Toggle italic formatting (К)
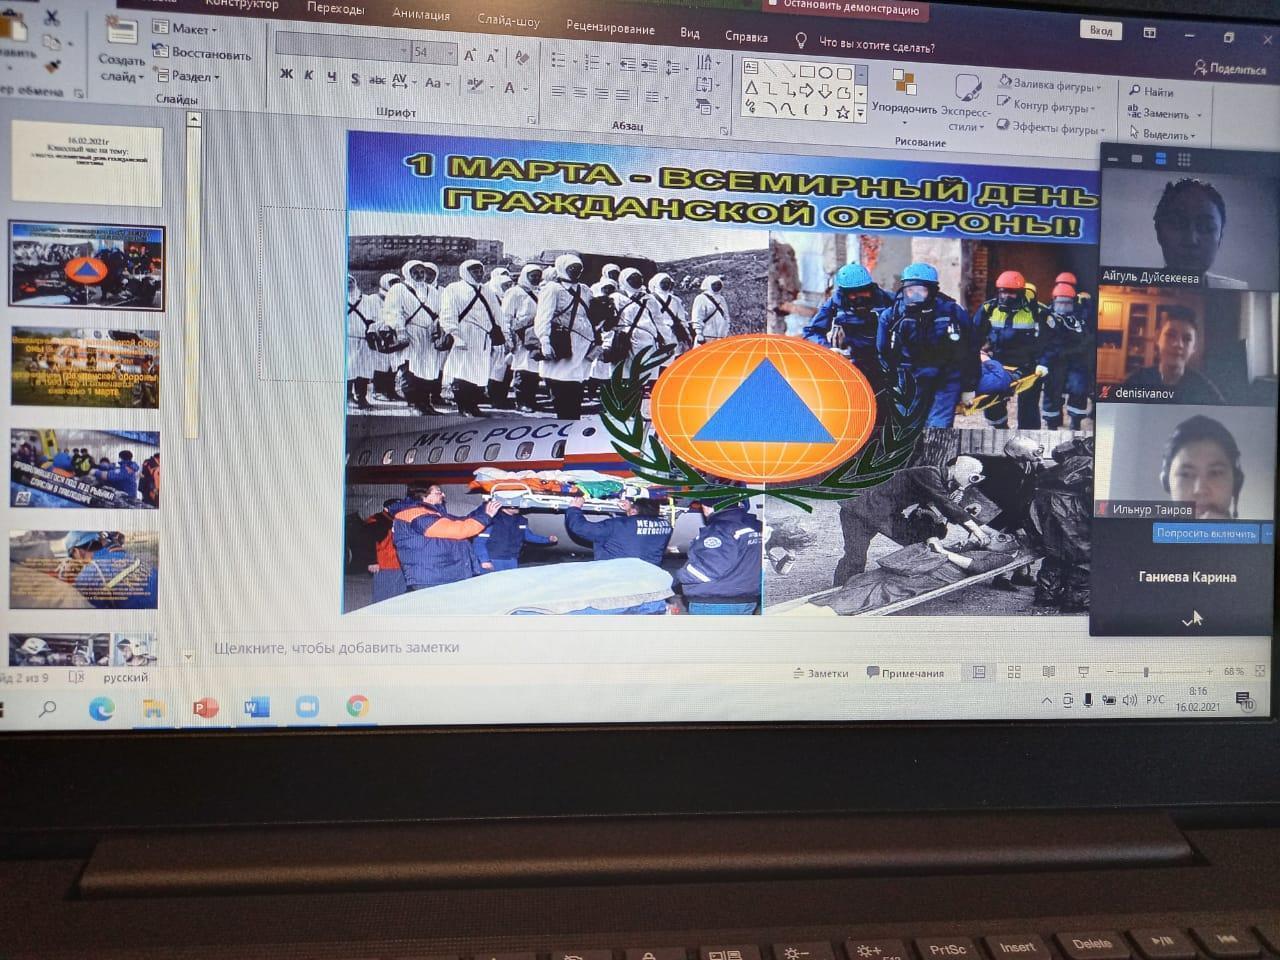1280x960 pixels. click(309, 76)
